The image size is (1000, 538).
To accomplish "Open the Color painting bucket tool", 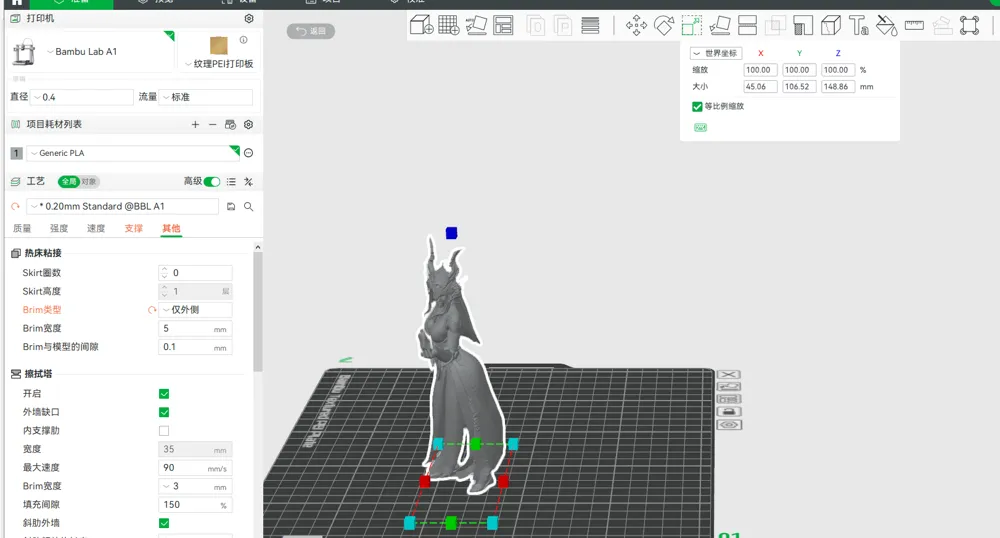I will (x=886, y=25).
